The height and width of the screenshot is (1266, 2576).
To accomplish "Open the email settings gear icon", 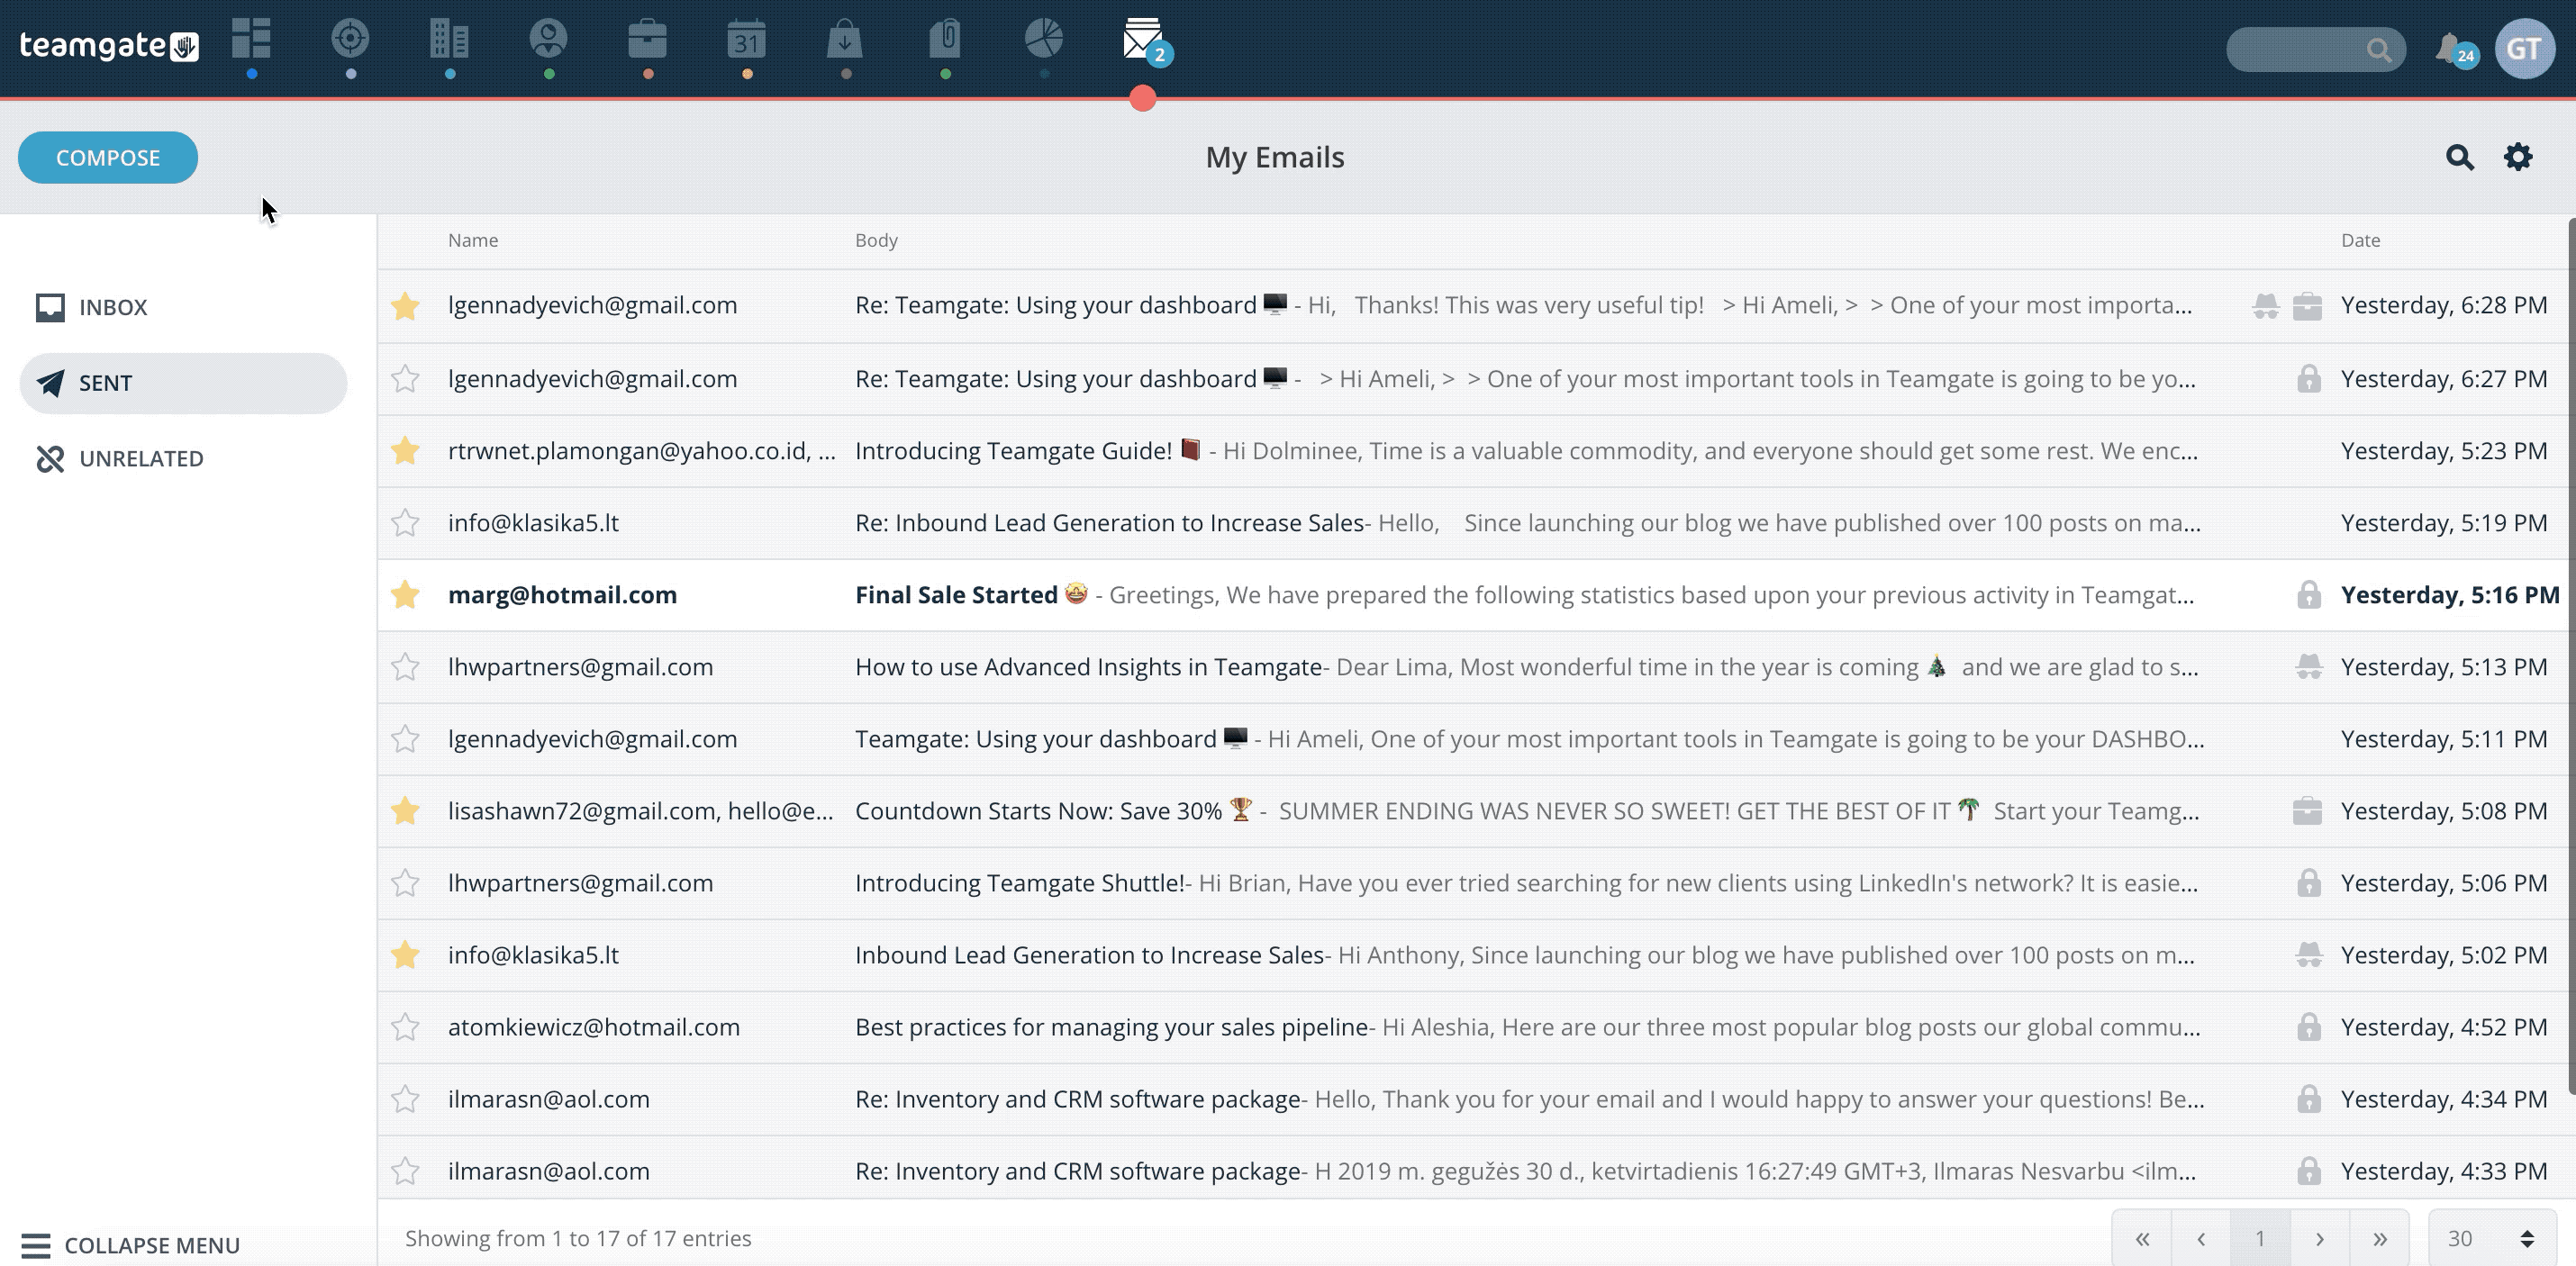I will click(2518, 157).
